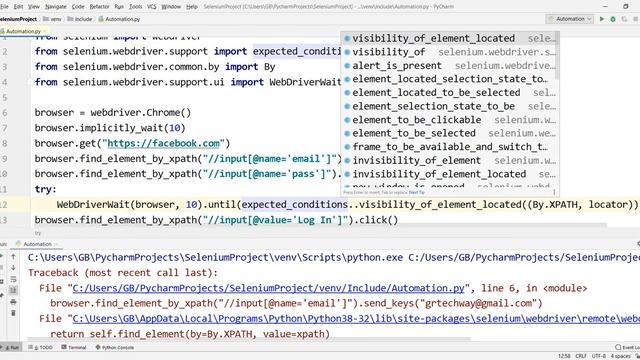Viewport: 640px width, 360px height.
Task: Open the VCS menu
Action: coord(151,7)
